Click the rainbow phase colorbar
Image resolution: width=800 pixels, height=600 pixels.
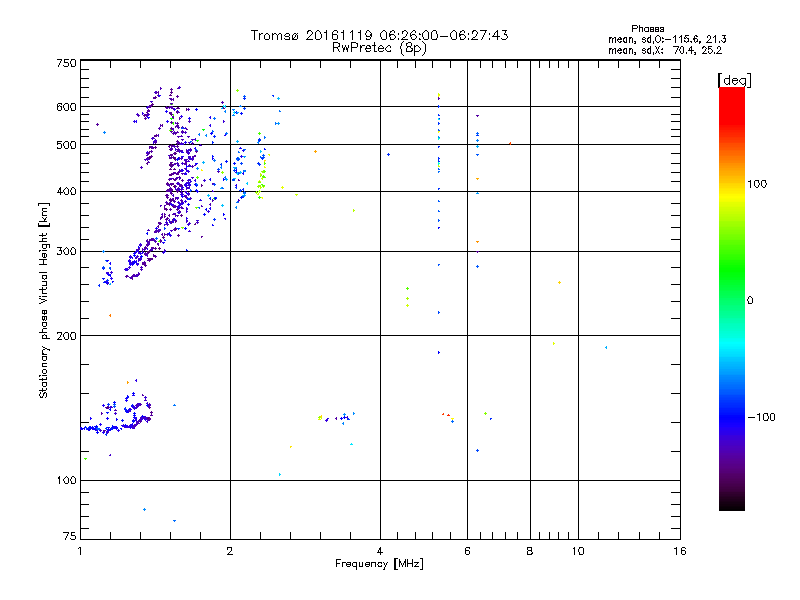tap(732, 299)
